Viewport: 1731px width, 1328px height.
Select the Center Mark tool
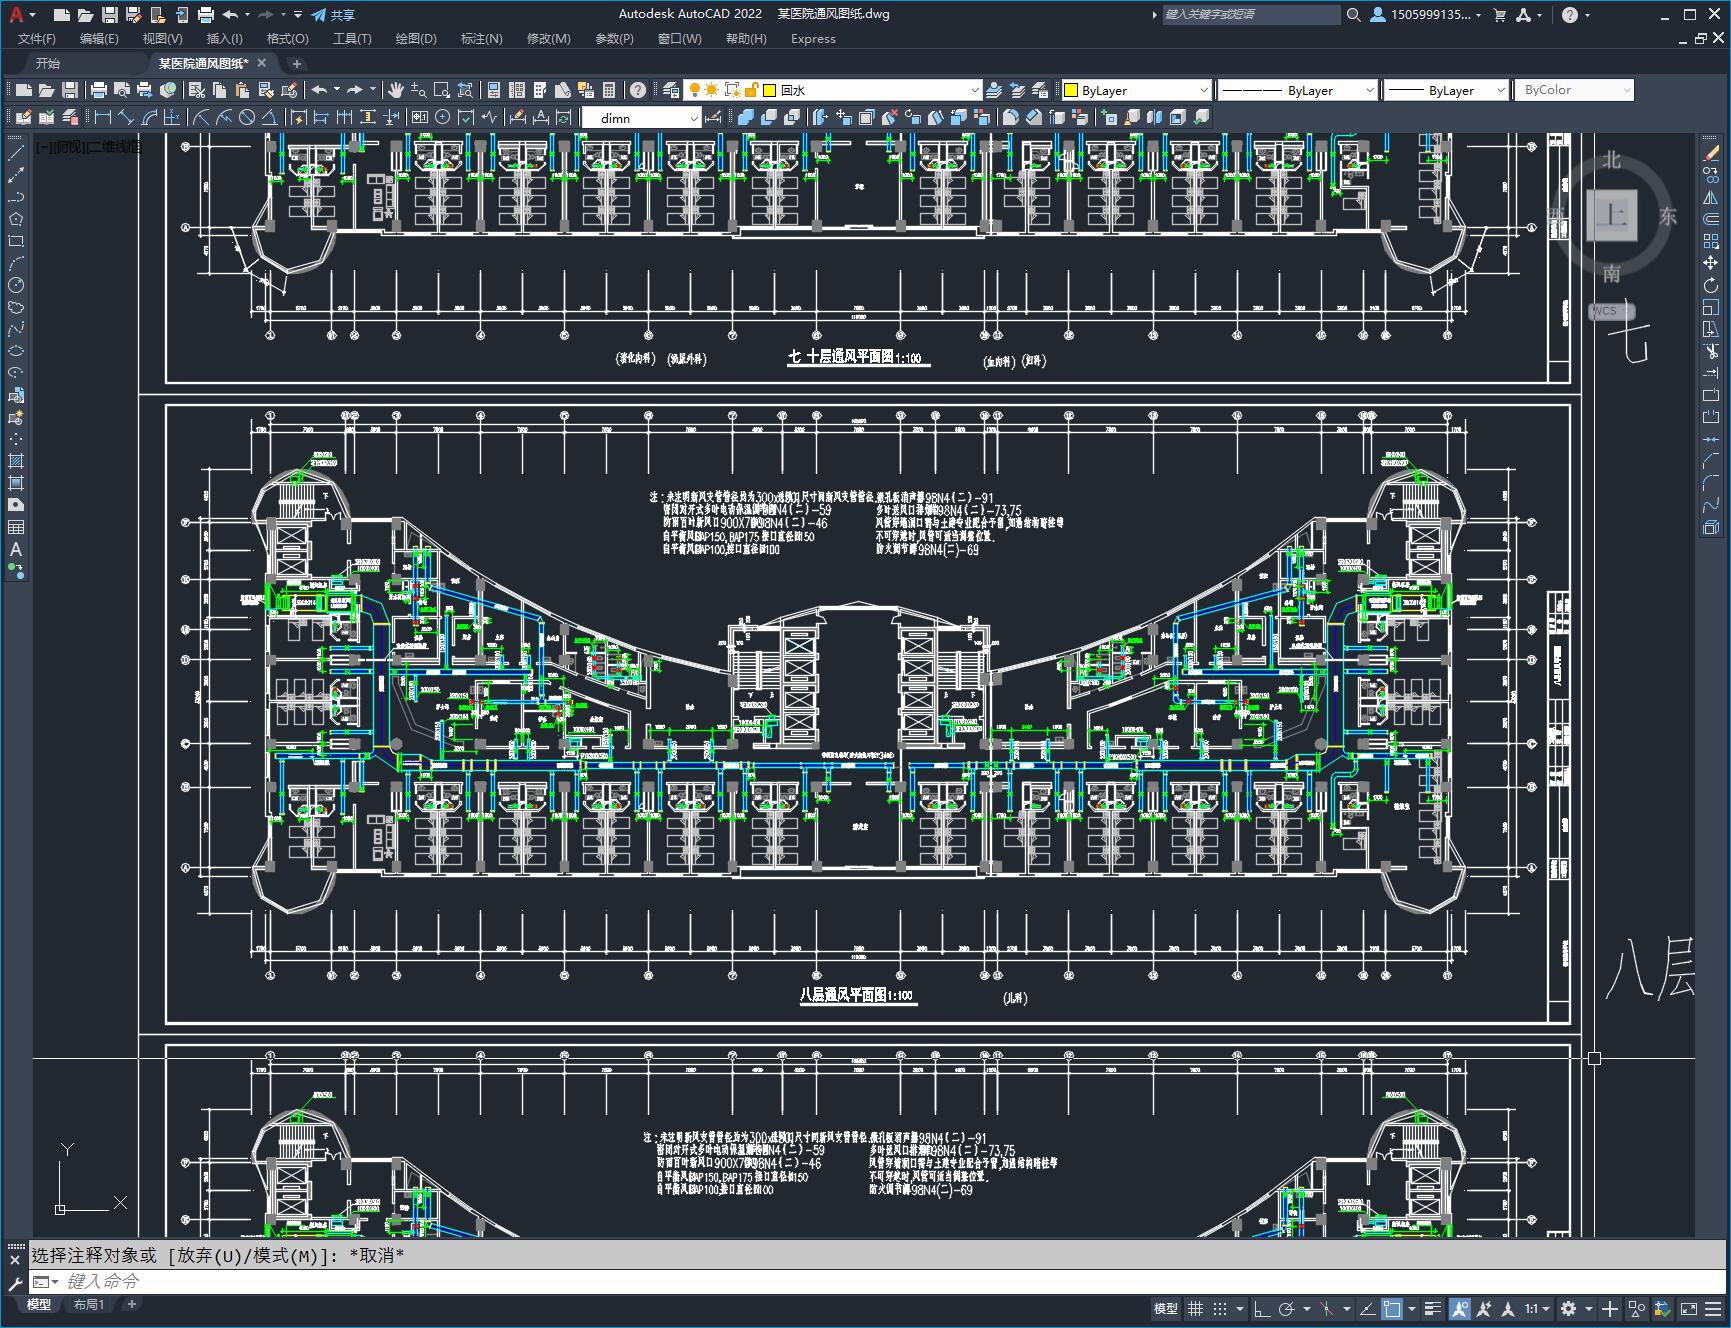pyautogui.click(x=442, y=117)
